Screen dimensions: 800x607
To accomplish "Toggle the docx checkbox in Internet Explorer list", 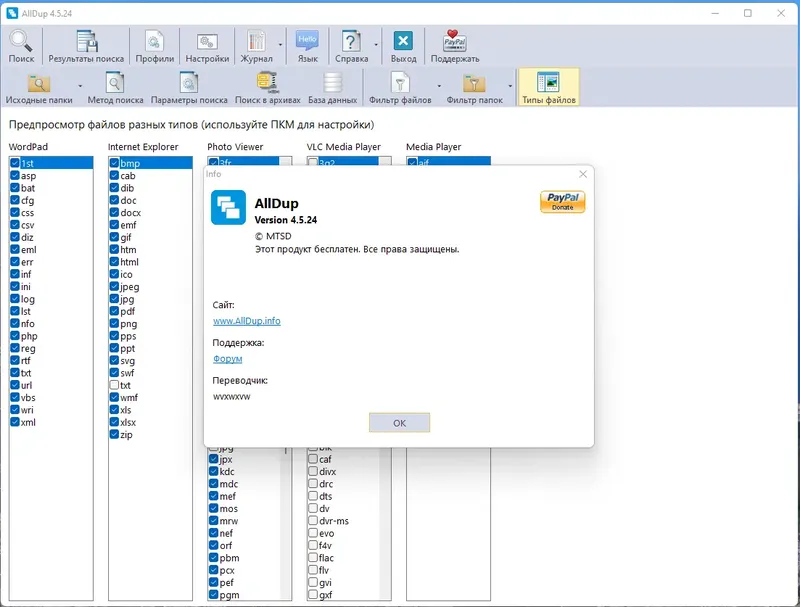I will pyautogui.click(x=114, y=213).
